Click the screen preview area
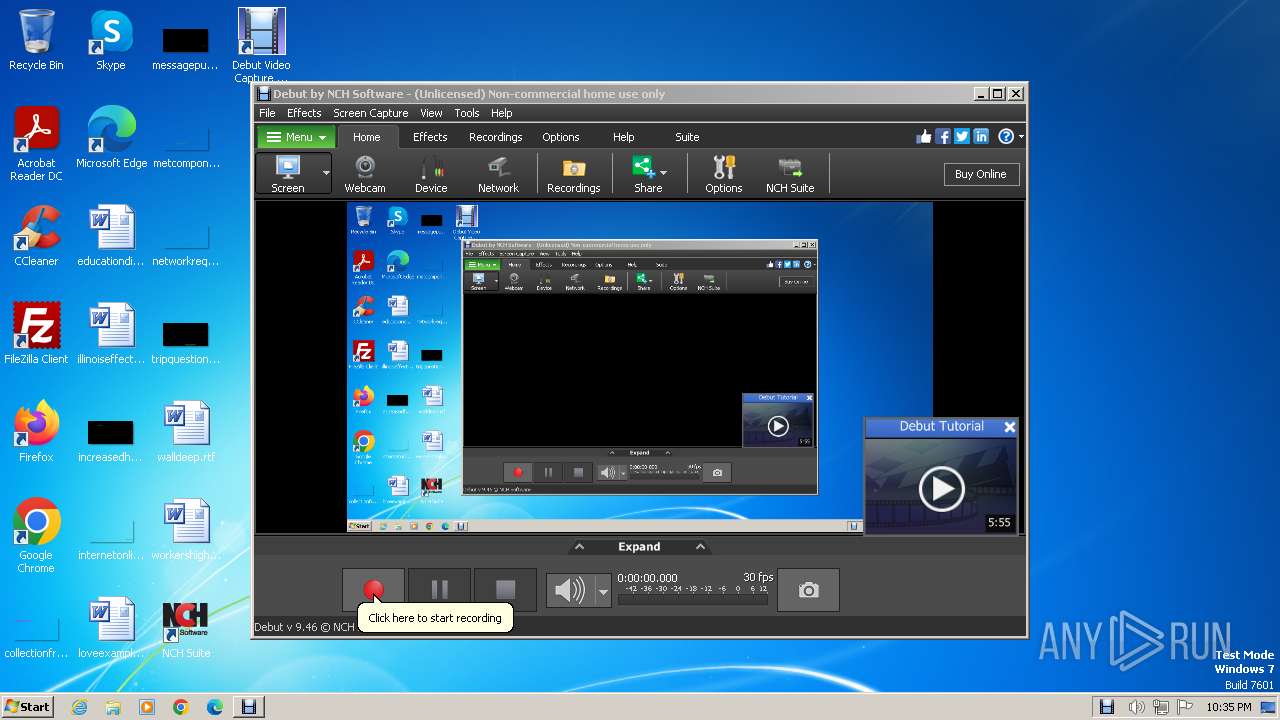Viewport: 1280px width, 720px height. coord(640,367)
